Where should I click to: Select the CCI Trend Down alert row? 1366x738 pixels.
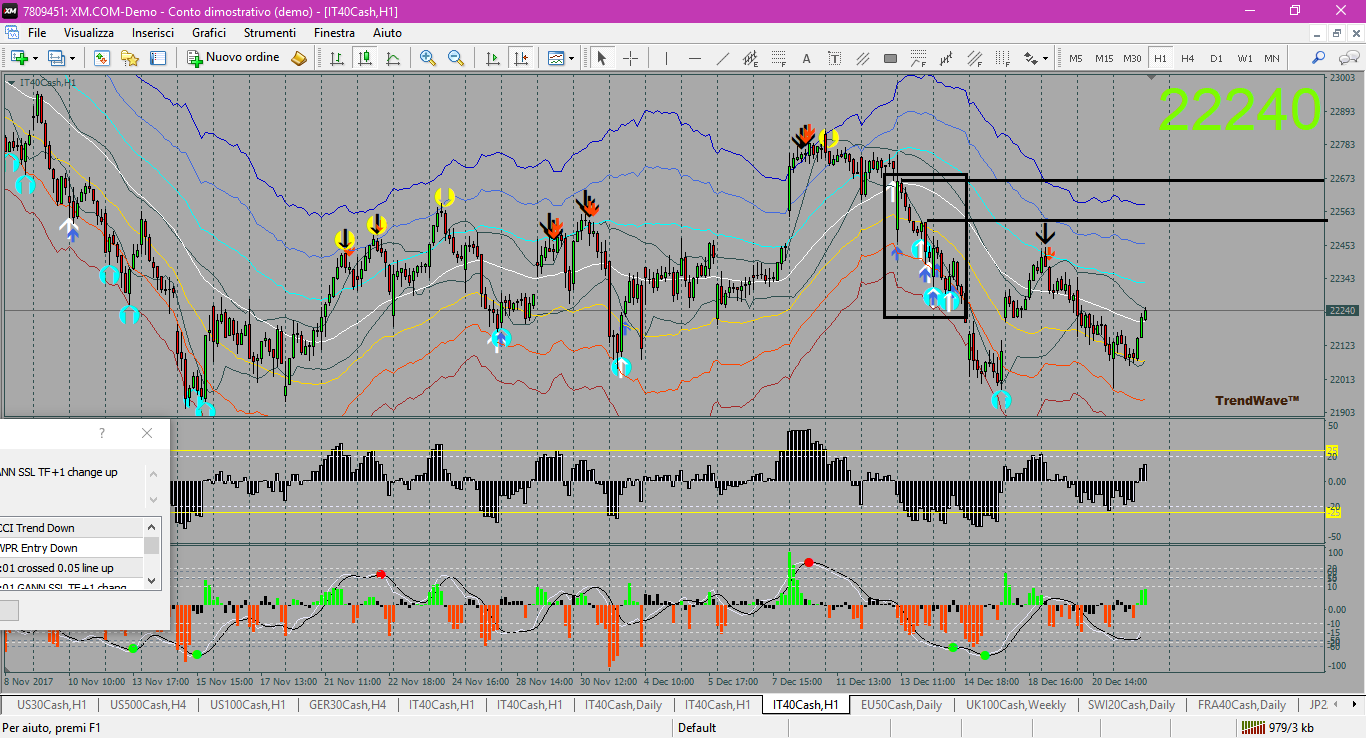[72, 528]
